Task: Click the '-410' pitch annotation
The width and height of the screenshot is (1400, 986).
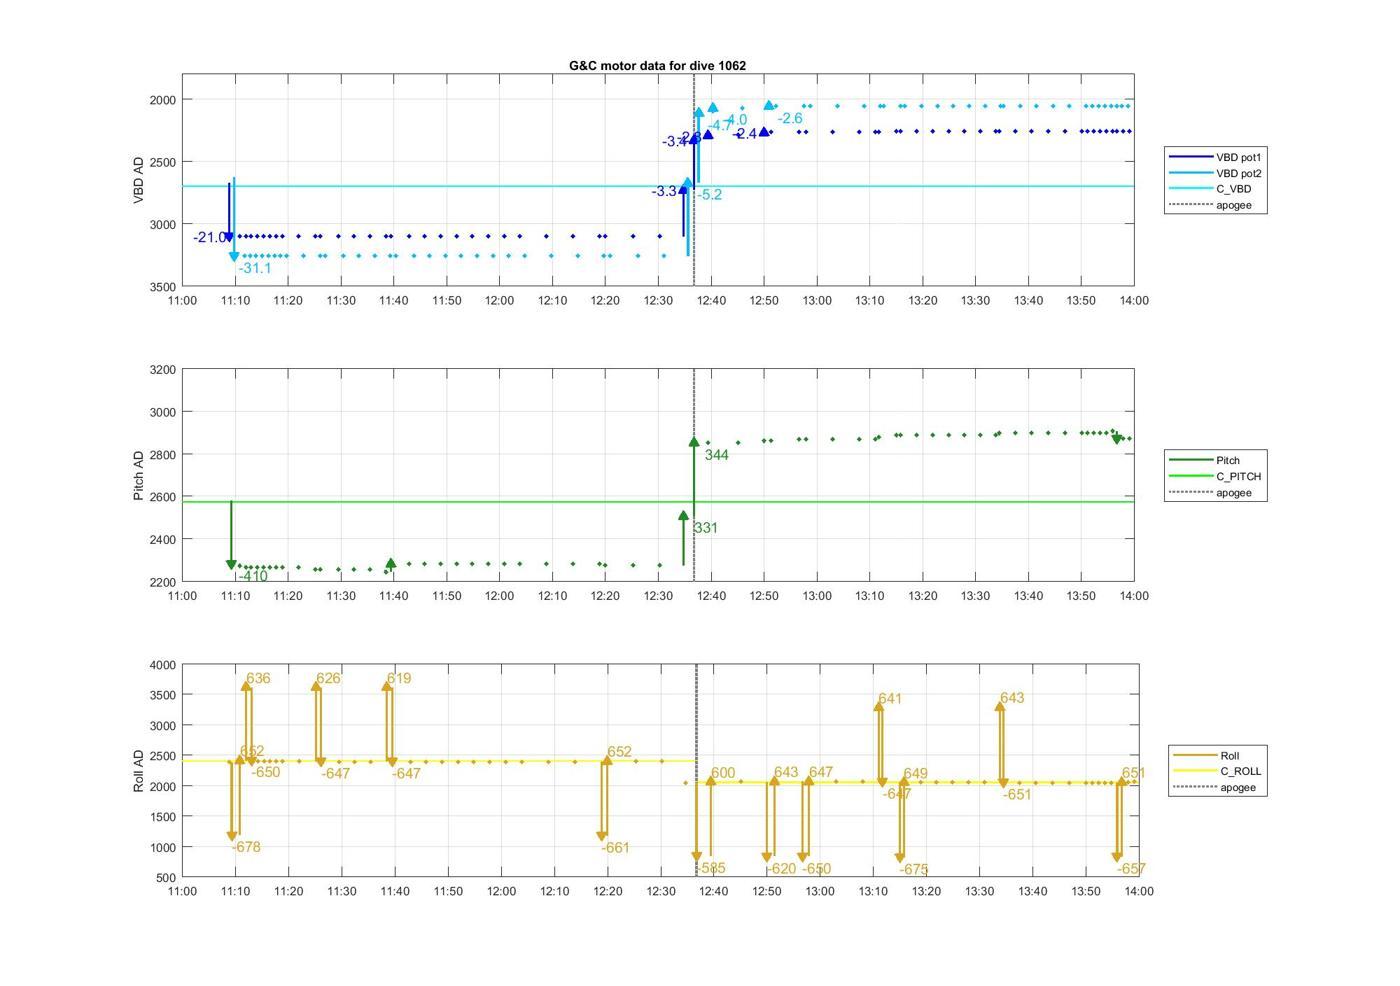Action: click(x=252, y=576)
